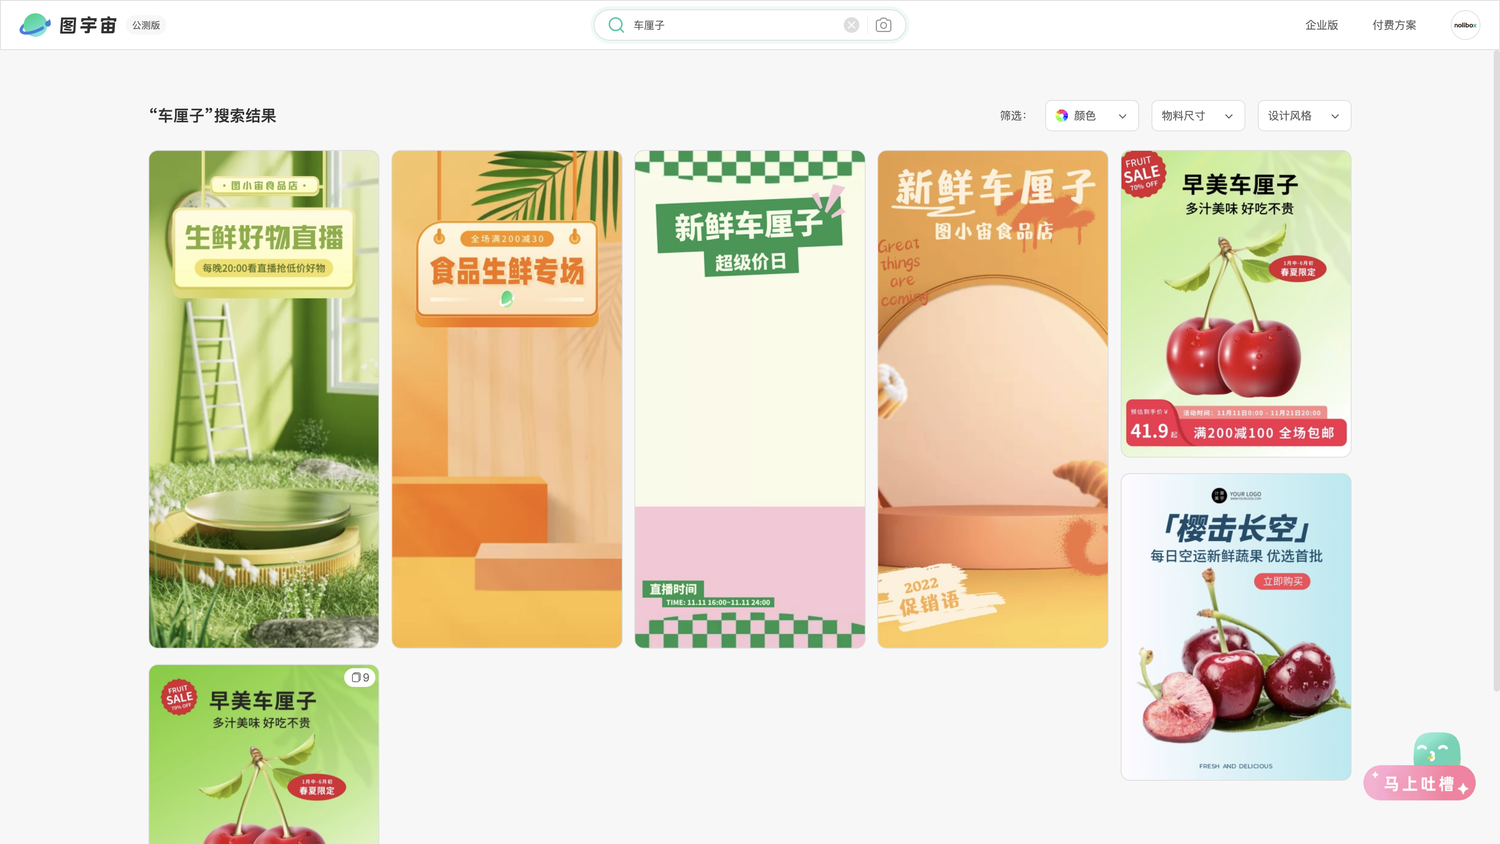
Task: Click the page count badge showing 9
Action: [x=360, y=678]
